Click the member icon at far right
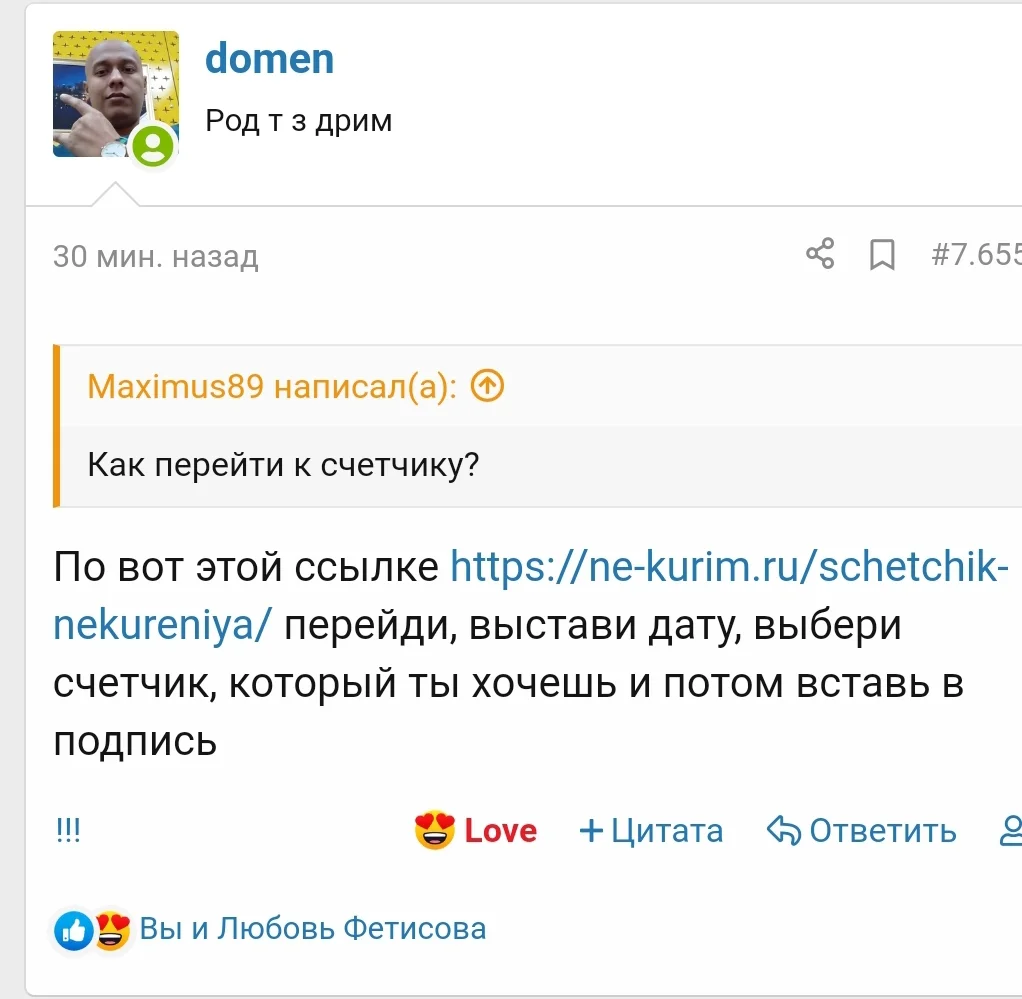 (x=1013, y=831)
